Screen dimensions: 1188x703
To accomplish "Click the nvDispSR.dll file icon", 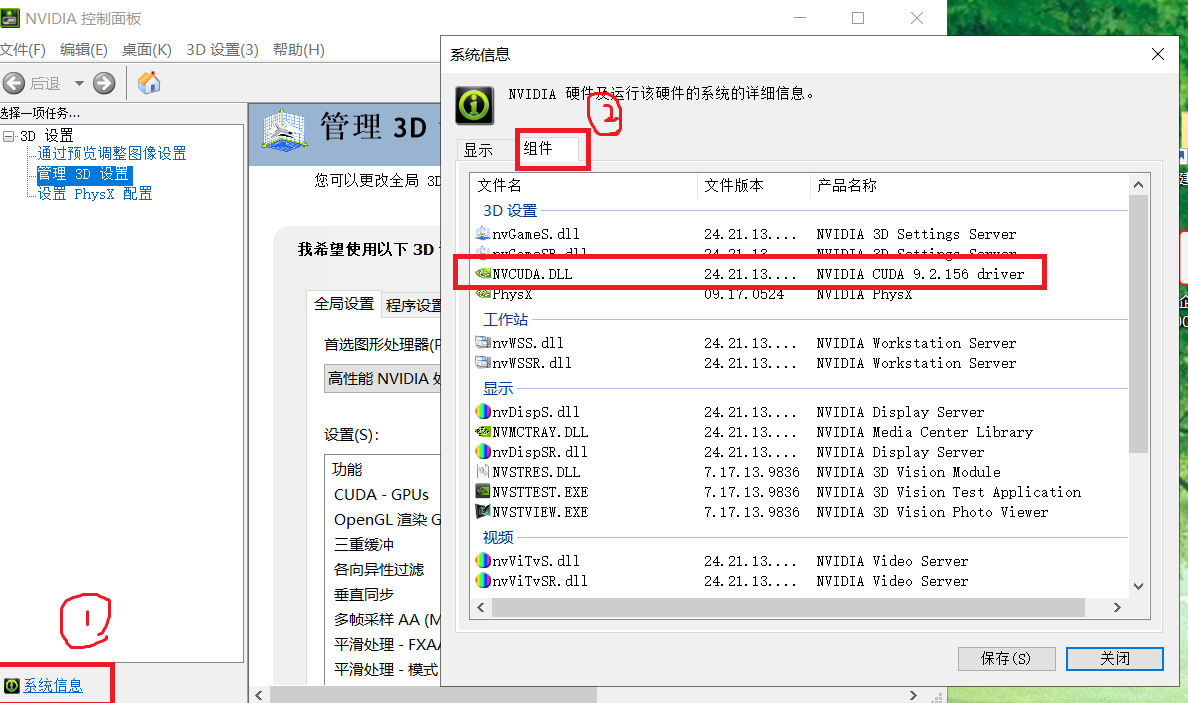I will [483, 451].
